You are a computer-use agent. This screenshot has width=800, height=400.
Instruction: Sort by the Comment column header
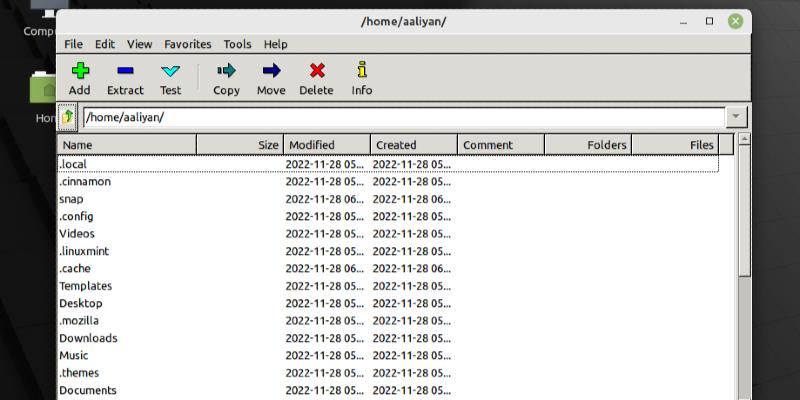click(x=501, y=145)
